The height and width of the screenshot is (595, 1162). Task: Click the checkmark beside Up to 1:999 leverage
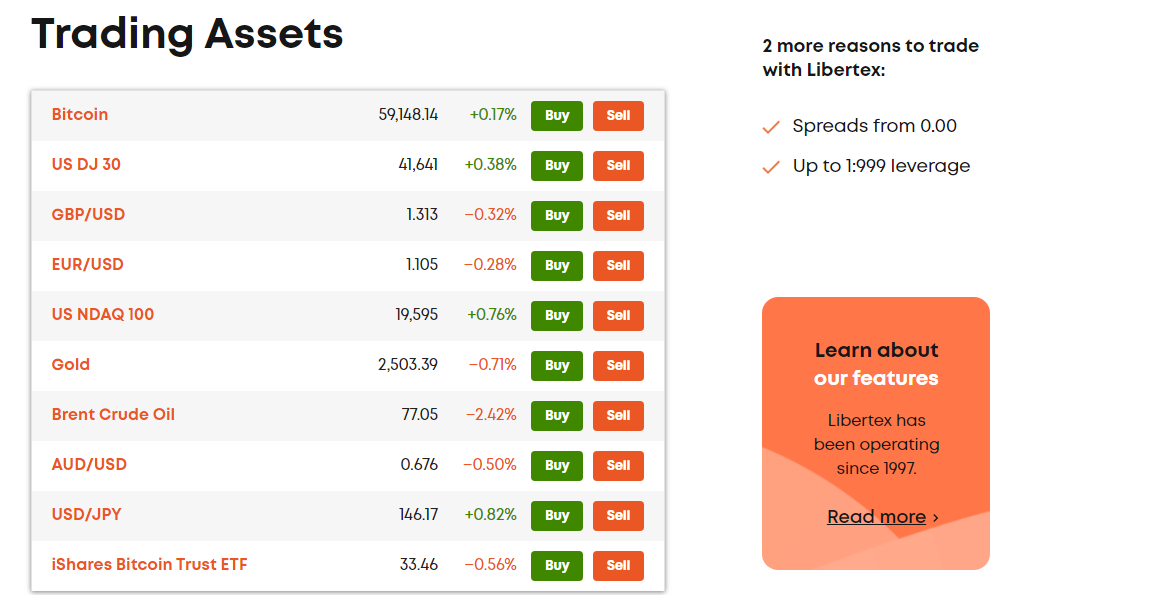pyautogui.click(x=771, y=167)
